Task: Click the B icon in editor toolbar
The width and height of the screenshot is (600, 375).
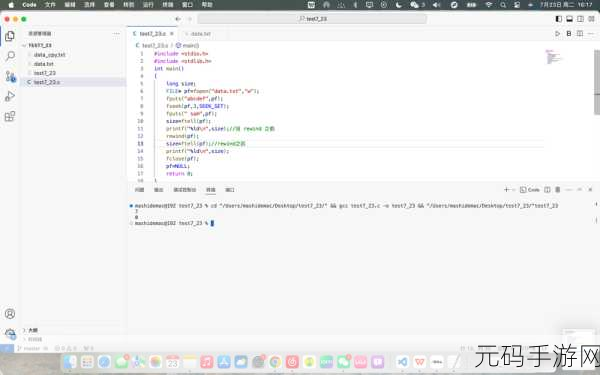Action: tap(569, 34)
